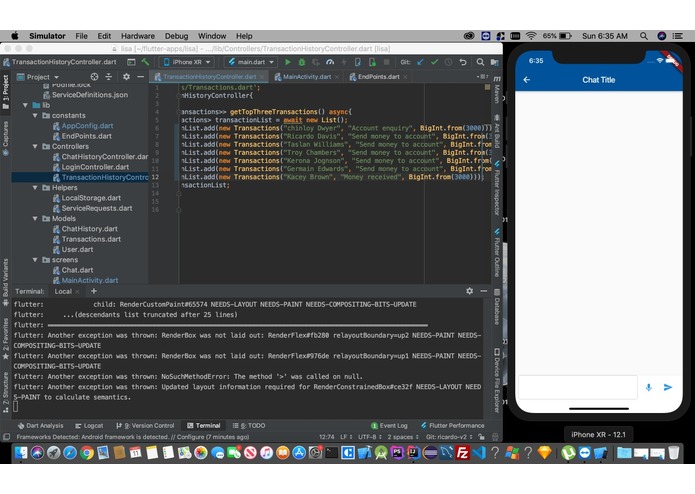The height and width of the screenshot is (494, 695).
Task: Open Finder from the Dock
Action: 20,453
